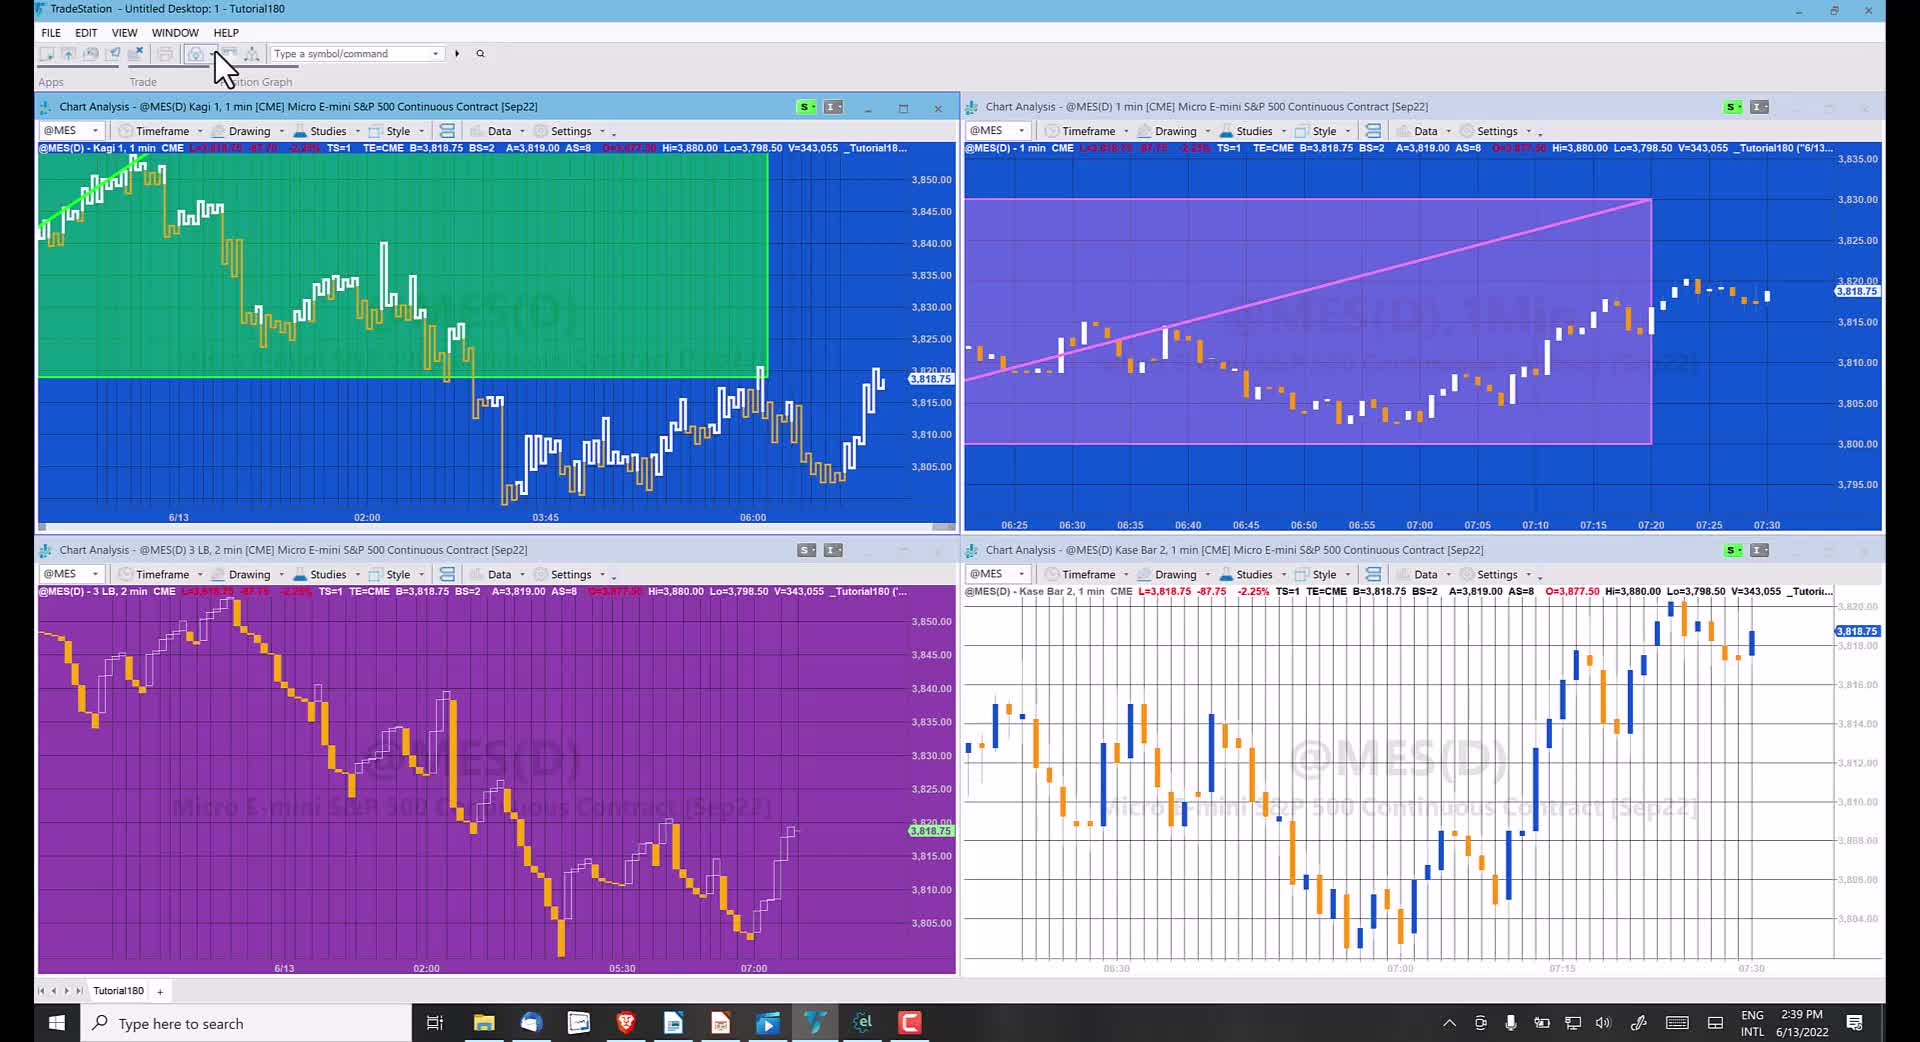The width and height of the screenshot is (1920, 1042).
Task: Toggle the S link button in 3 LB chart
Action: [806, 550]
